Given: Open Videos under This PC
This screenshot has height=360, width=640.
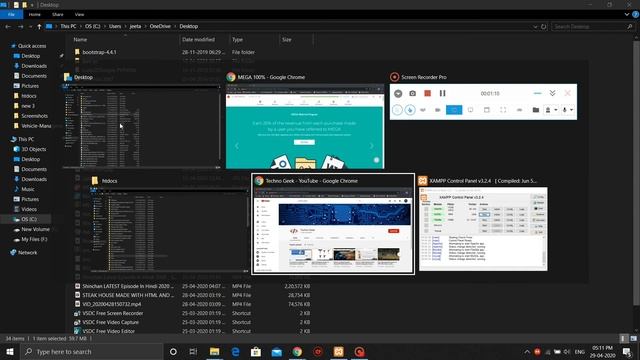Looking at the screenshot, I should tap(29, 209).
